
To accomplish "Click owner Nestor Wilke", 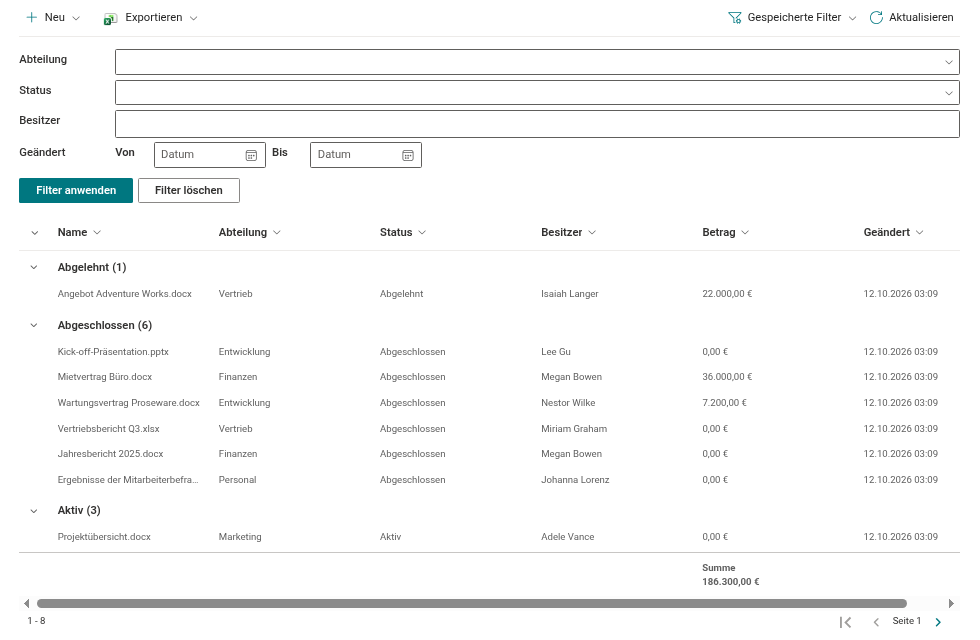I will pos(568,403).
